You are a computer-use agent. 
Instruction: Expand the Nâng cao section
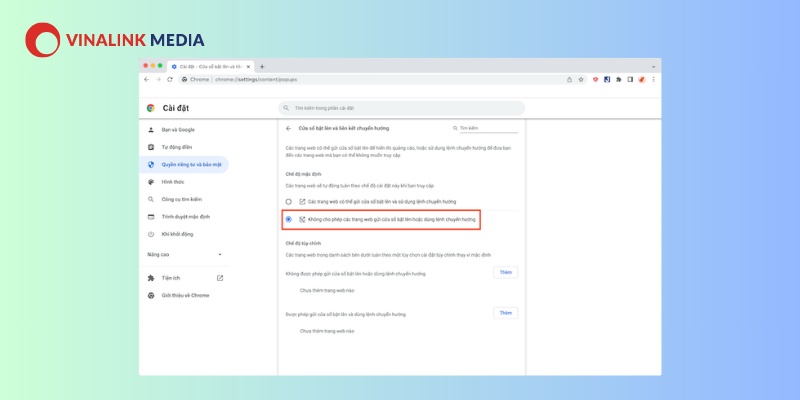(185, 254)
